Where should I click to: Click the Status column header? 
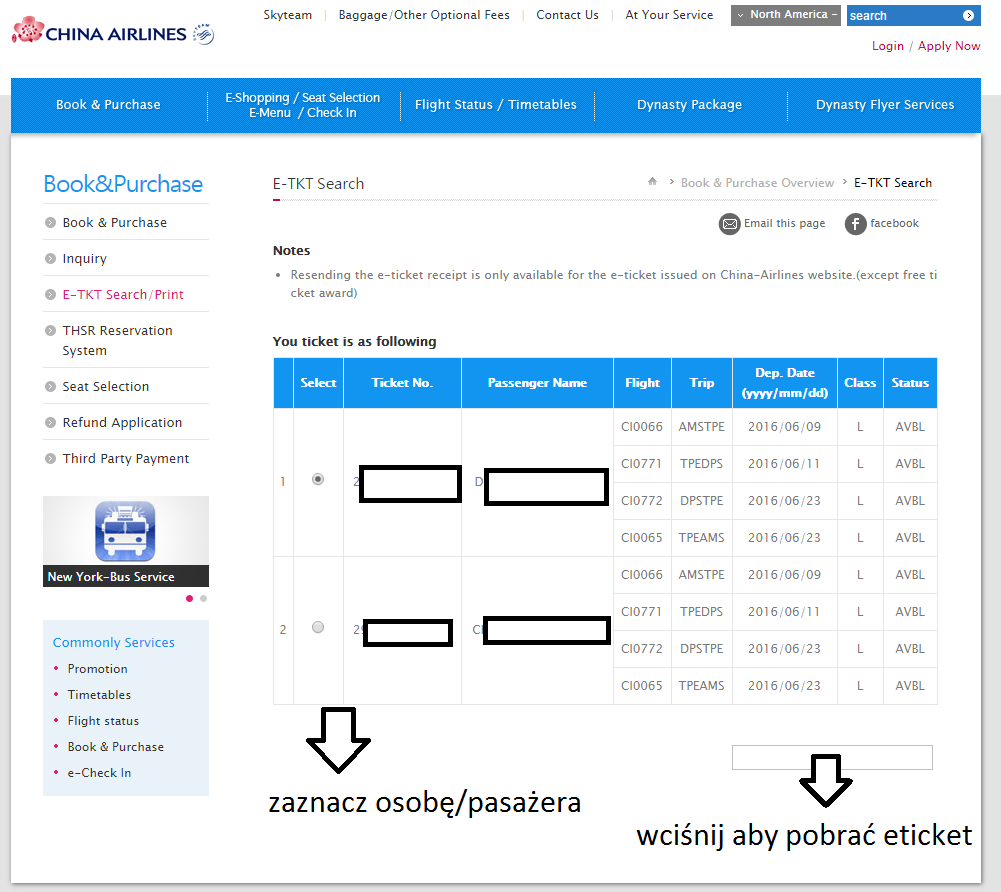click(x=910, y=382)
